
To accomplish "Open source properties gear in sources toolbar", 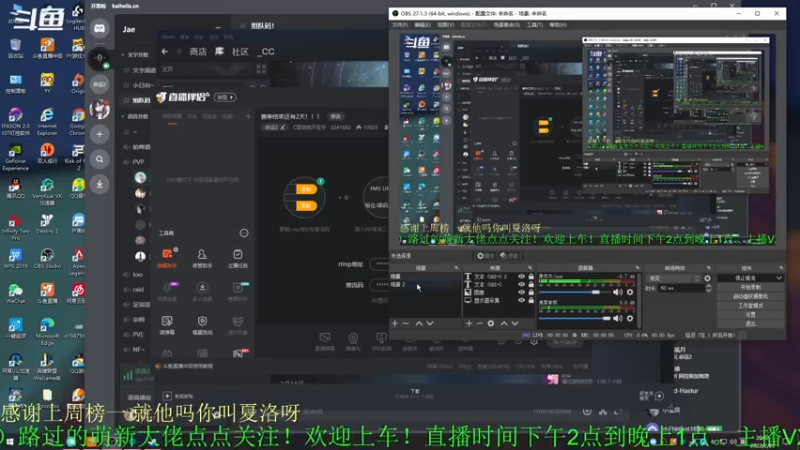I will [491, 323].
